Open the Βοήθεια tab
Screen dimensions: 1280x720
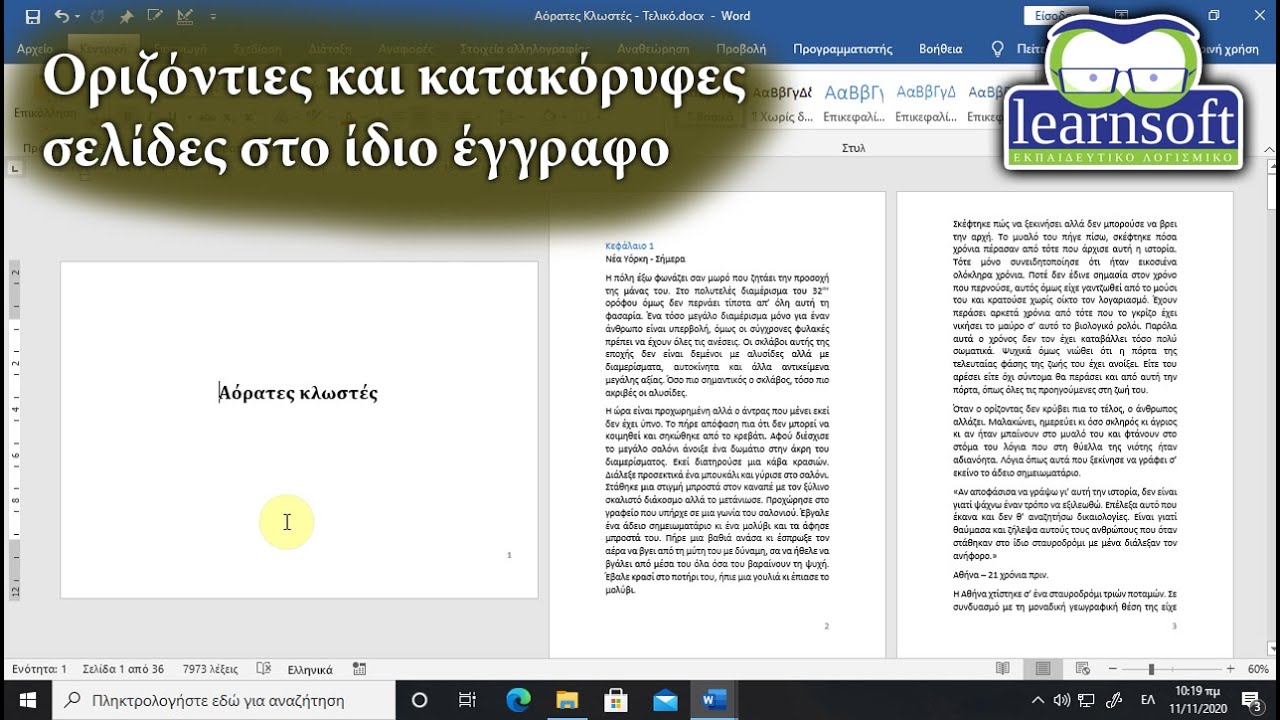pos(940,48)
